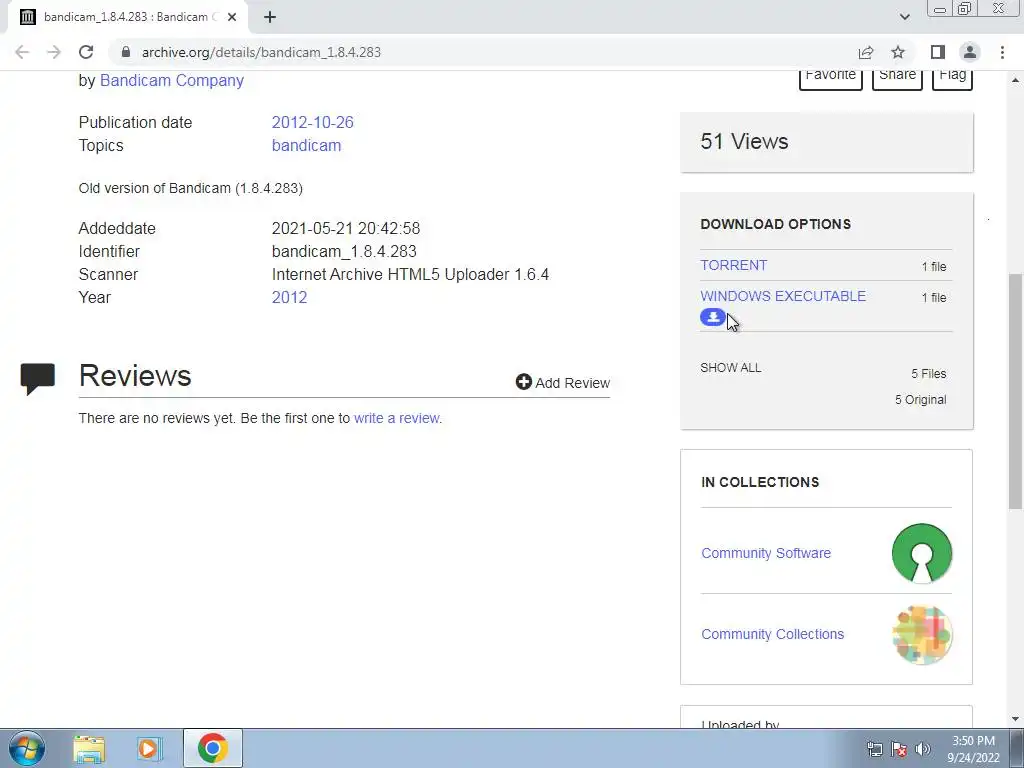Open the 2012-10-26 publication date link
This screenshot has height=768, width=1024.
pyautogui.click(x=313, y=122)
